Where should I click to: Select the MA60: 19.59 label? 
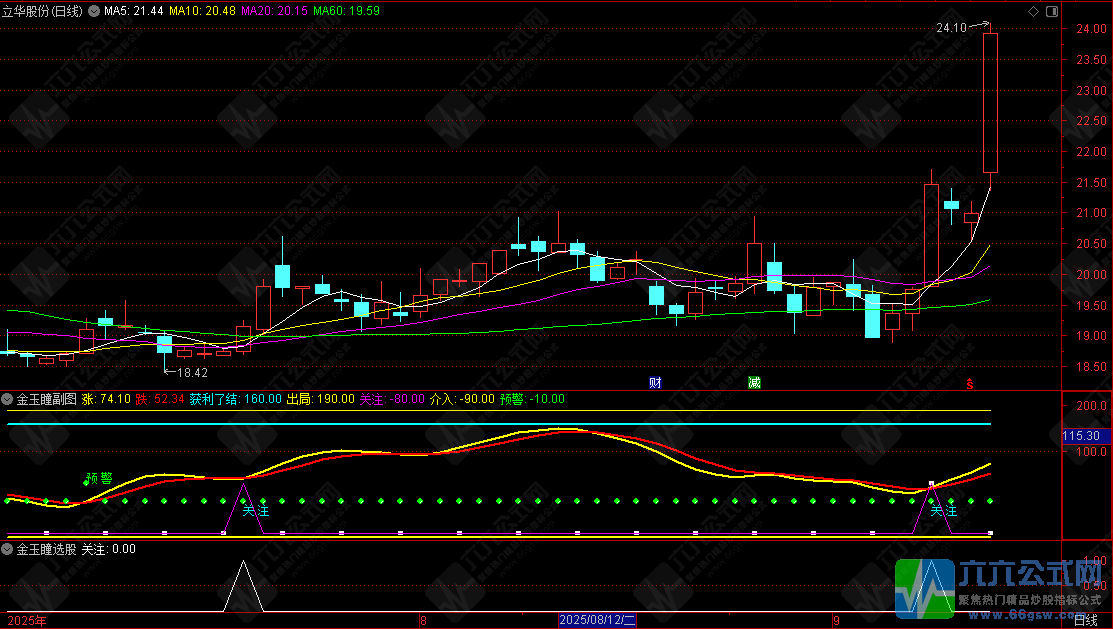click(x=346, y=11)
